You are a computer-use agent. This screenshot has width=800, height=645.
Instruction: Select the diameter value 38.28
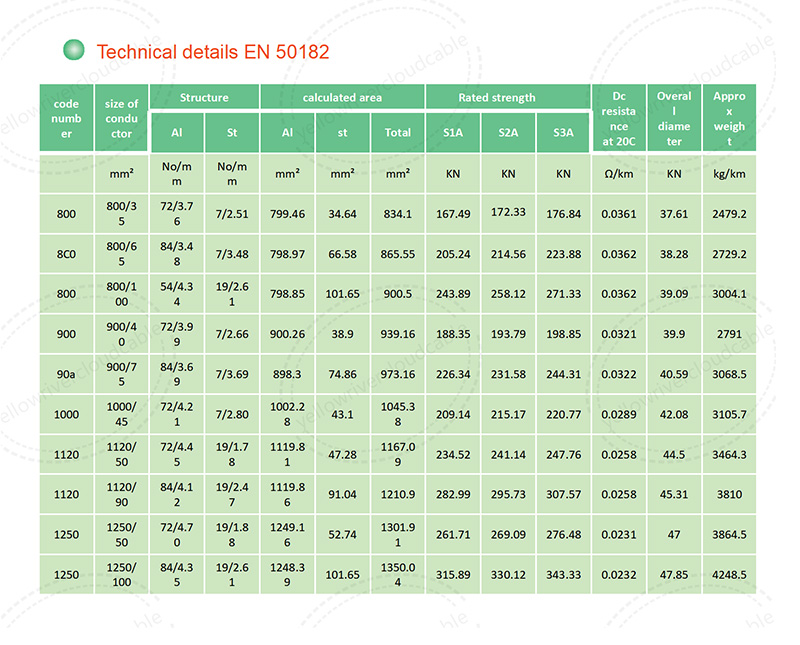[x=674, y=254]
